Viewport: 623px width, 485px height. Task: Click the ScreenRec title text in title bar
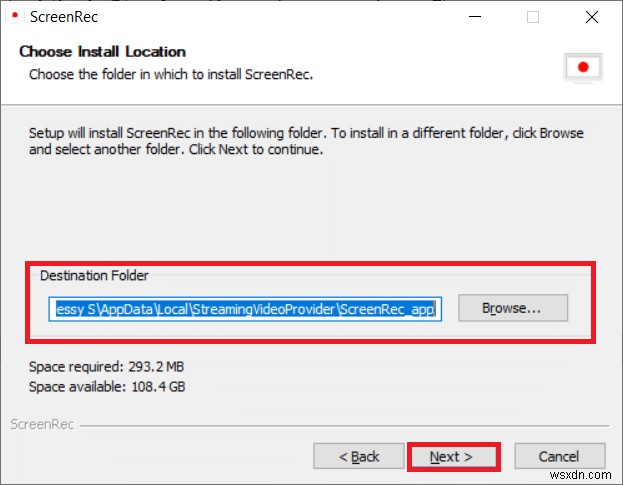point(65,17)
